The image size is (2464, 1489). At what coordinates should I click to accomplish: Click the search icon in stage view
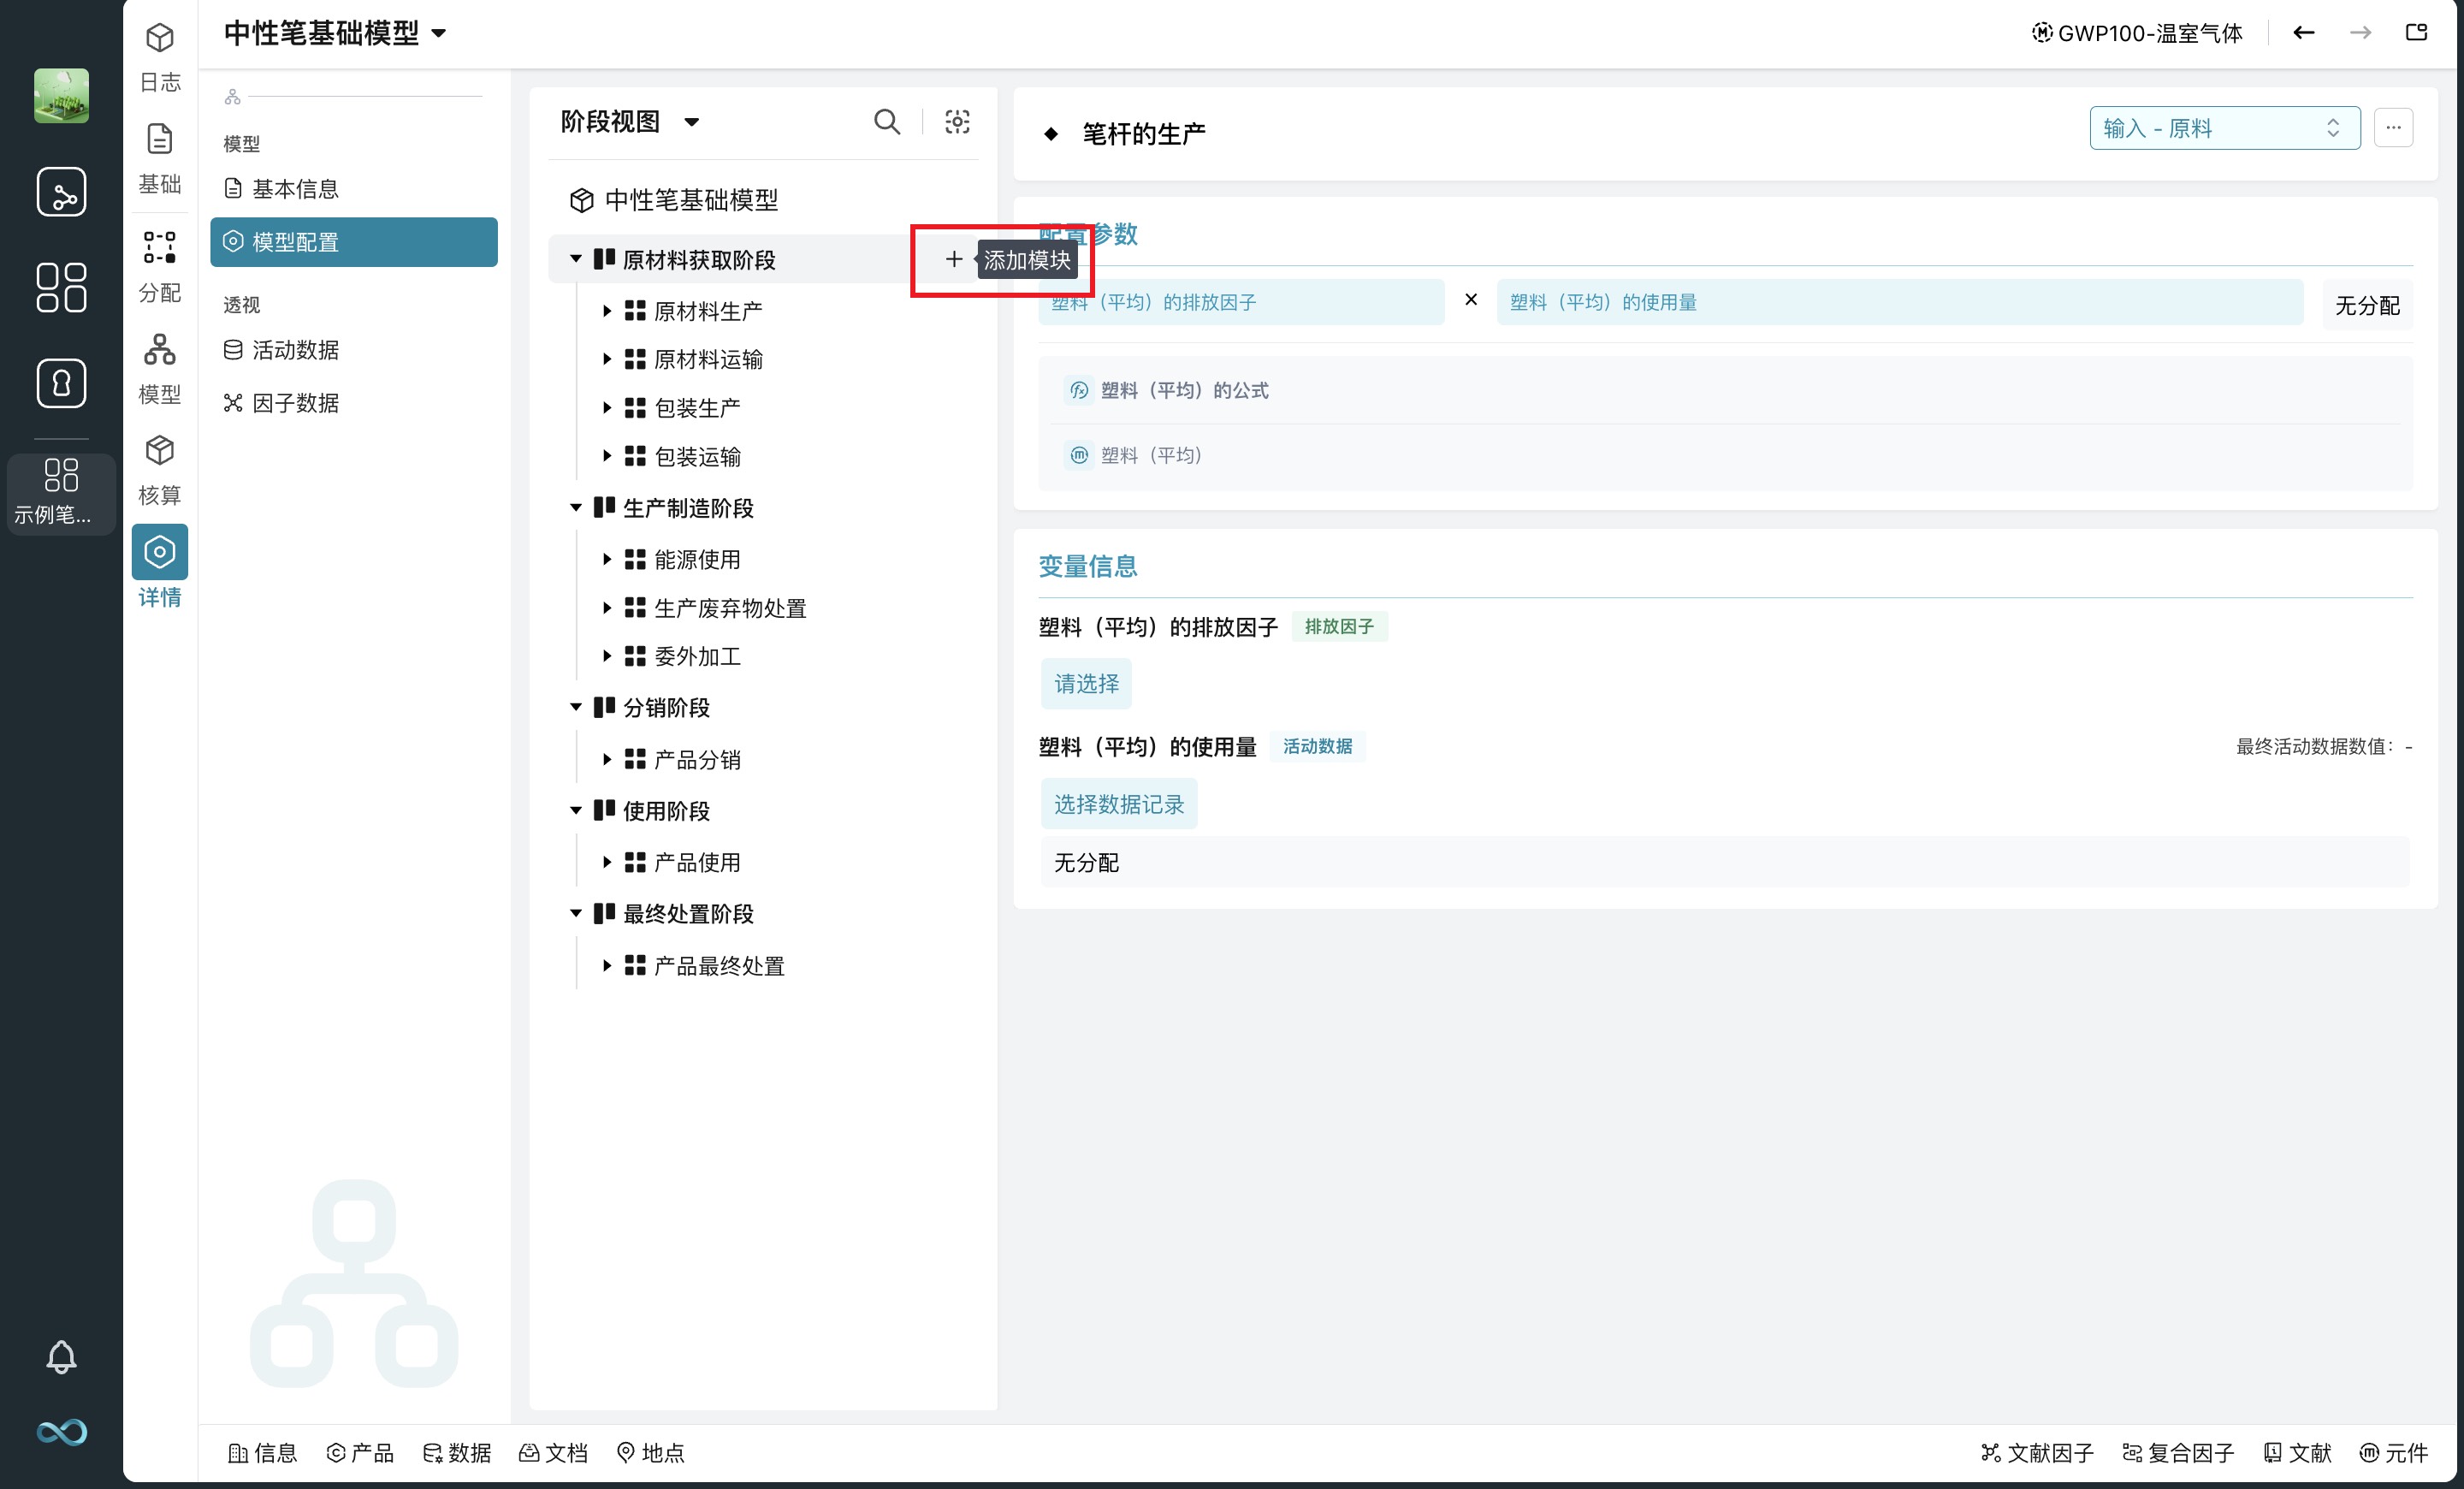pyautogui.click(x=886, y=122)
